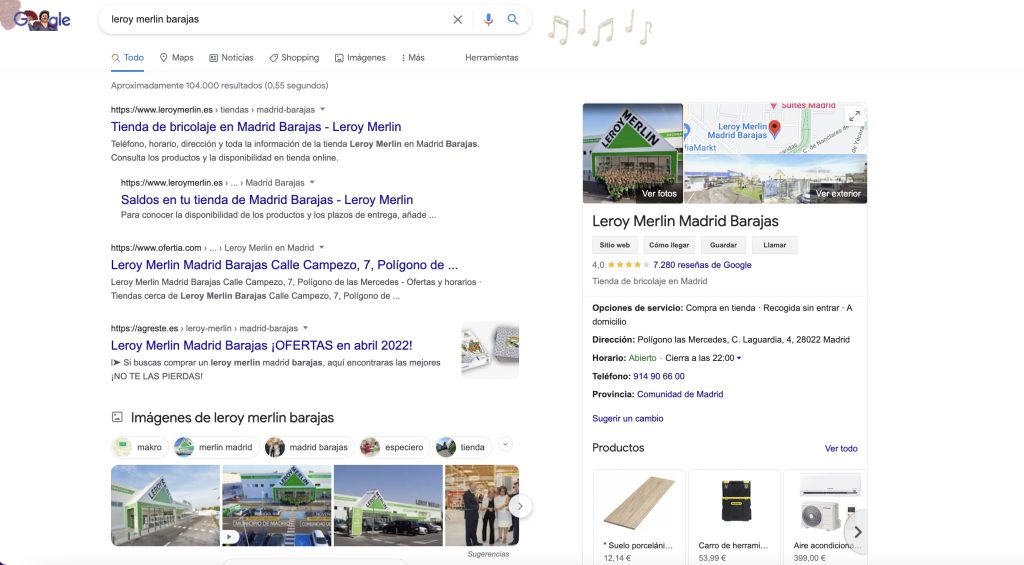The height and width of the screenshot is (565, 1024).
Task: Expand the map with the expand arrows icon
Action: [854, 116]
